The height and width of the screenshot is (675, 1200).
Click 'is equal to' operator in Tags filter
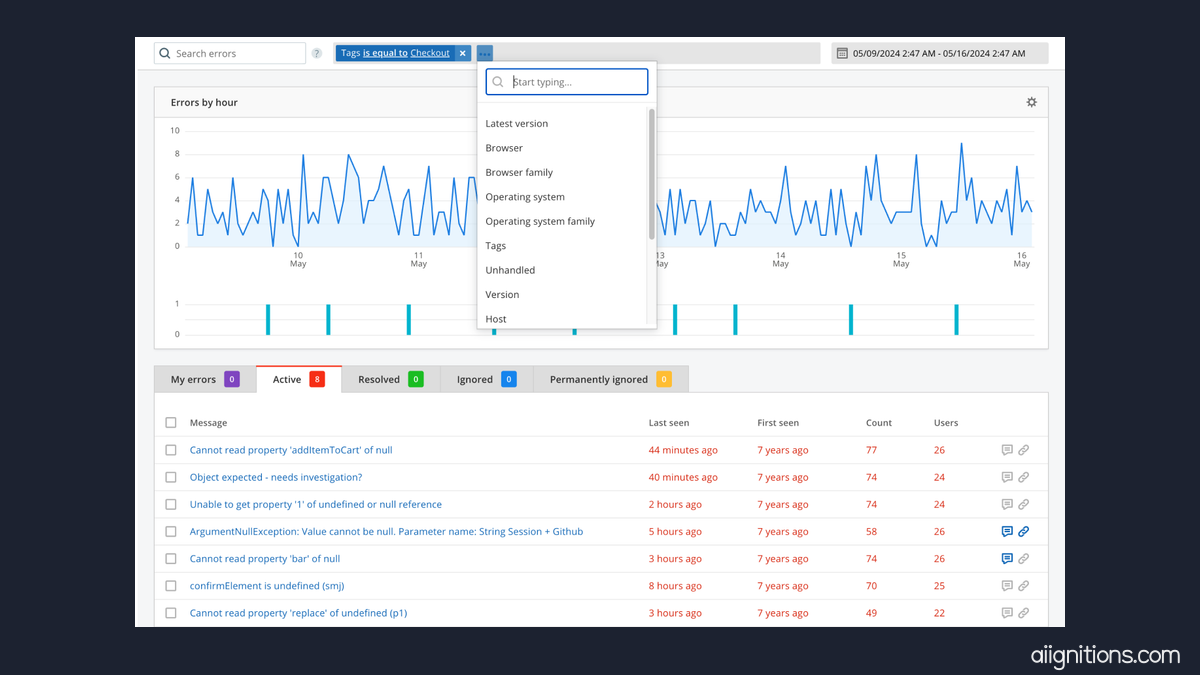tap(385, 53)
